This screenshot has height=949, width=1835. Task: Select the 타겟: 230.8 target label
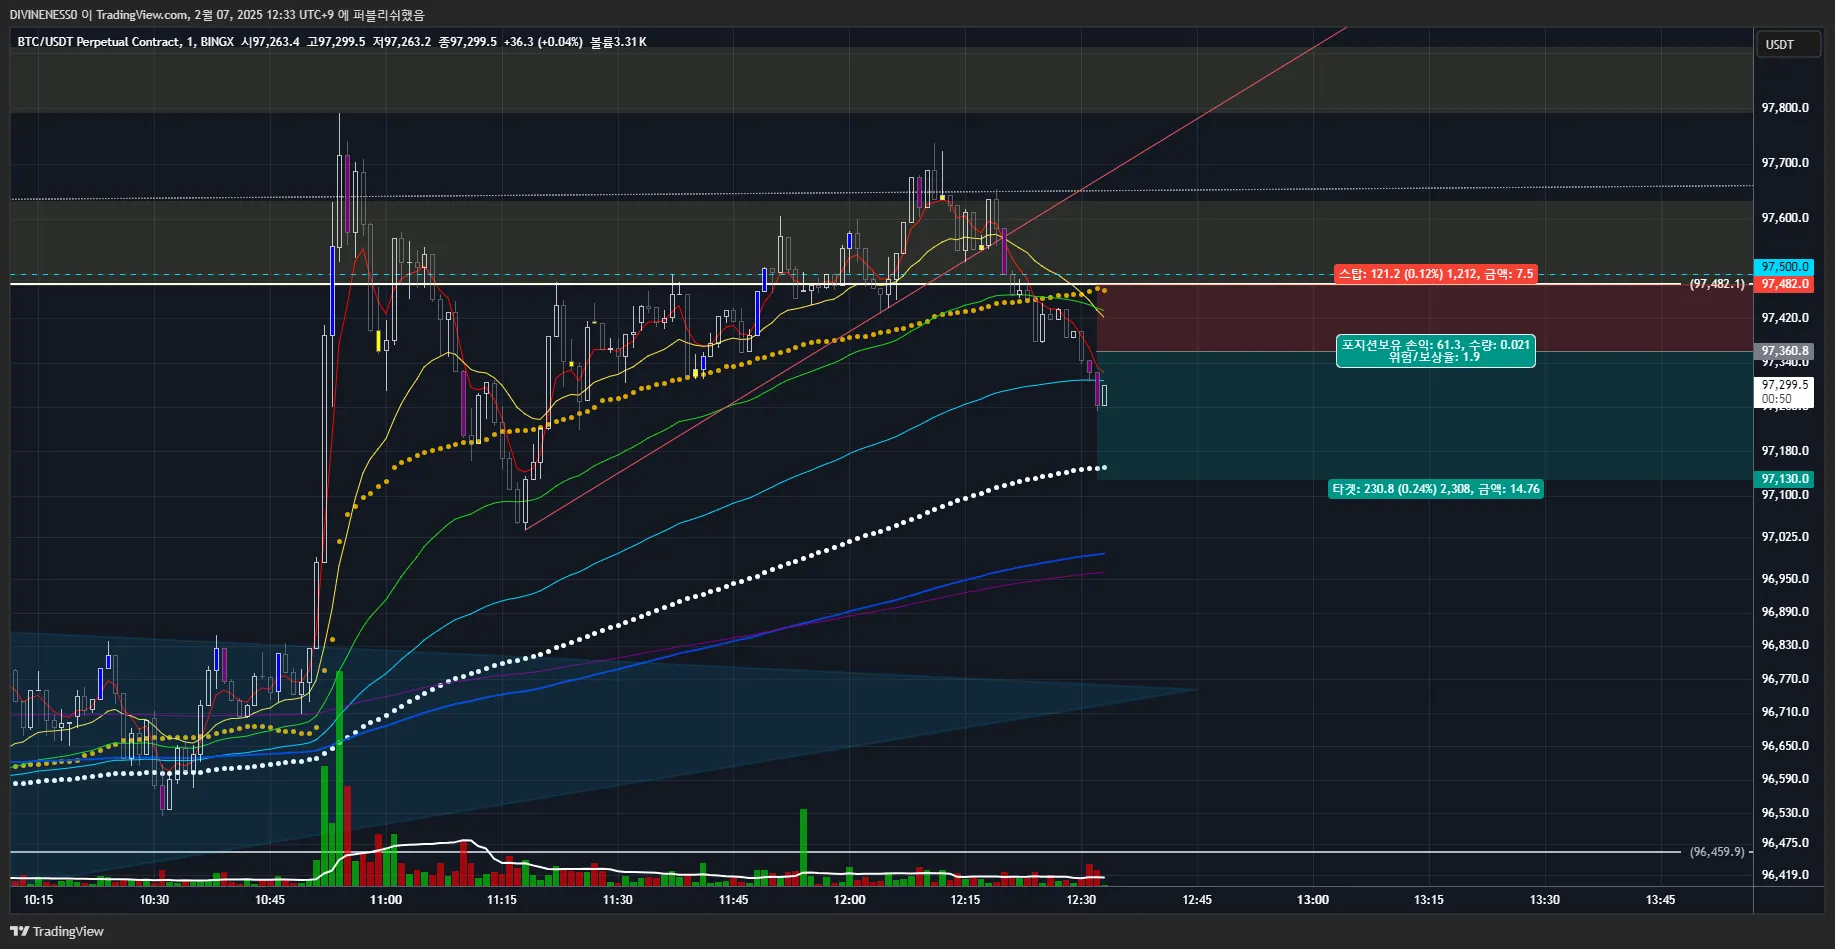(1435, 489)
